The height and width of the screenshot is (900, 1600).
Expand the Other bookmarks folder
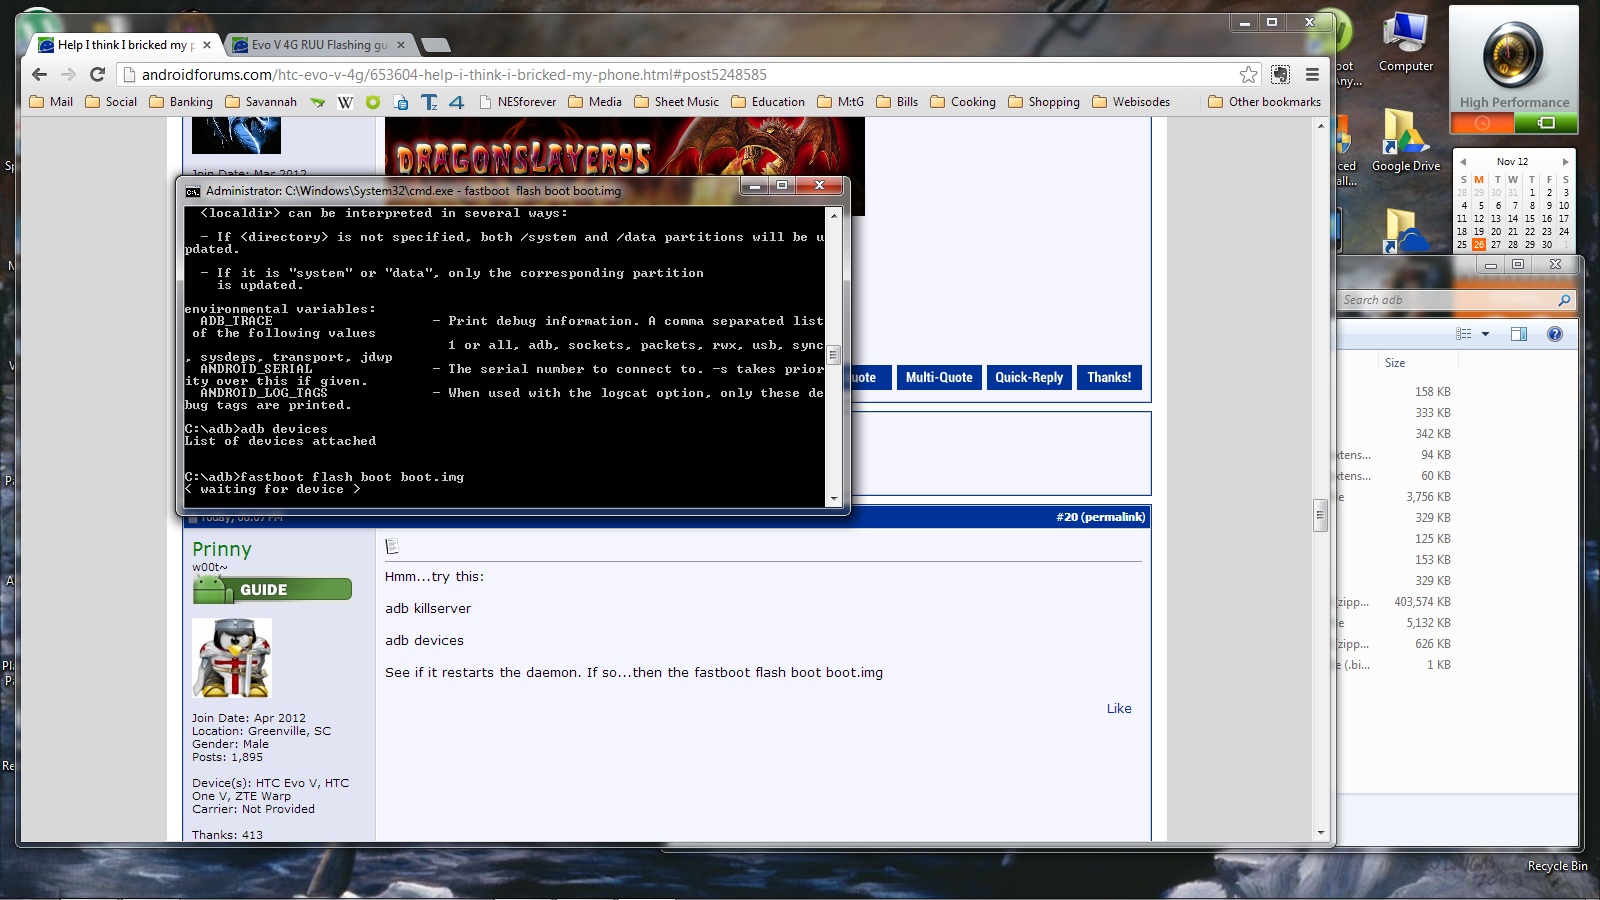click(1264, 102)
